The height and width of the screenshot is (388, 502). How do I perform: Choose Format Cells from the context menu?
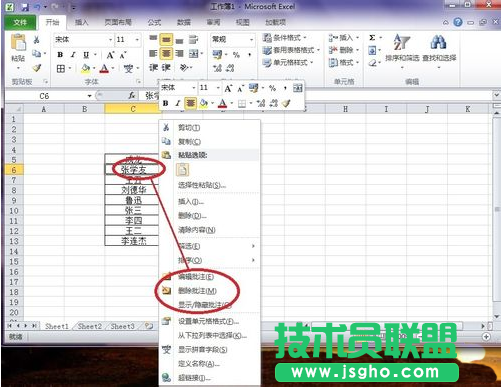click(x=209, y=321)
